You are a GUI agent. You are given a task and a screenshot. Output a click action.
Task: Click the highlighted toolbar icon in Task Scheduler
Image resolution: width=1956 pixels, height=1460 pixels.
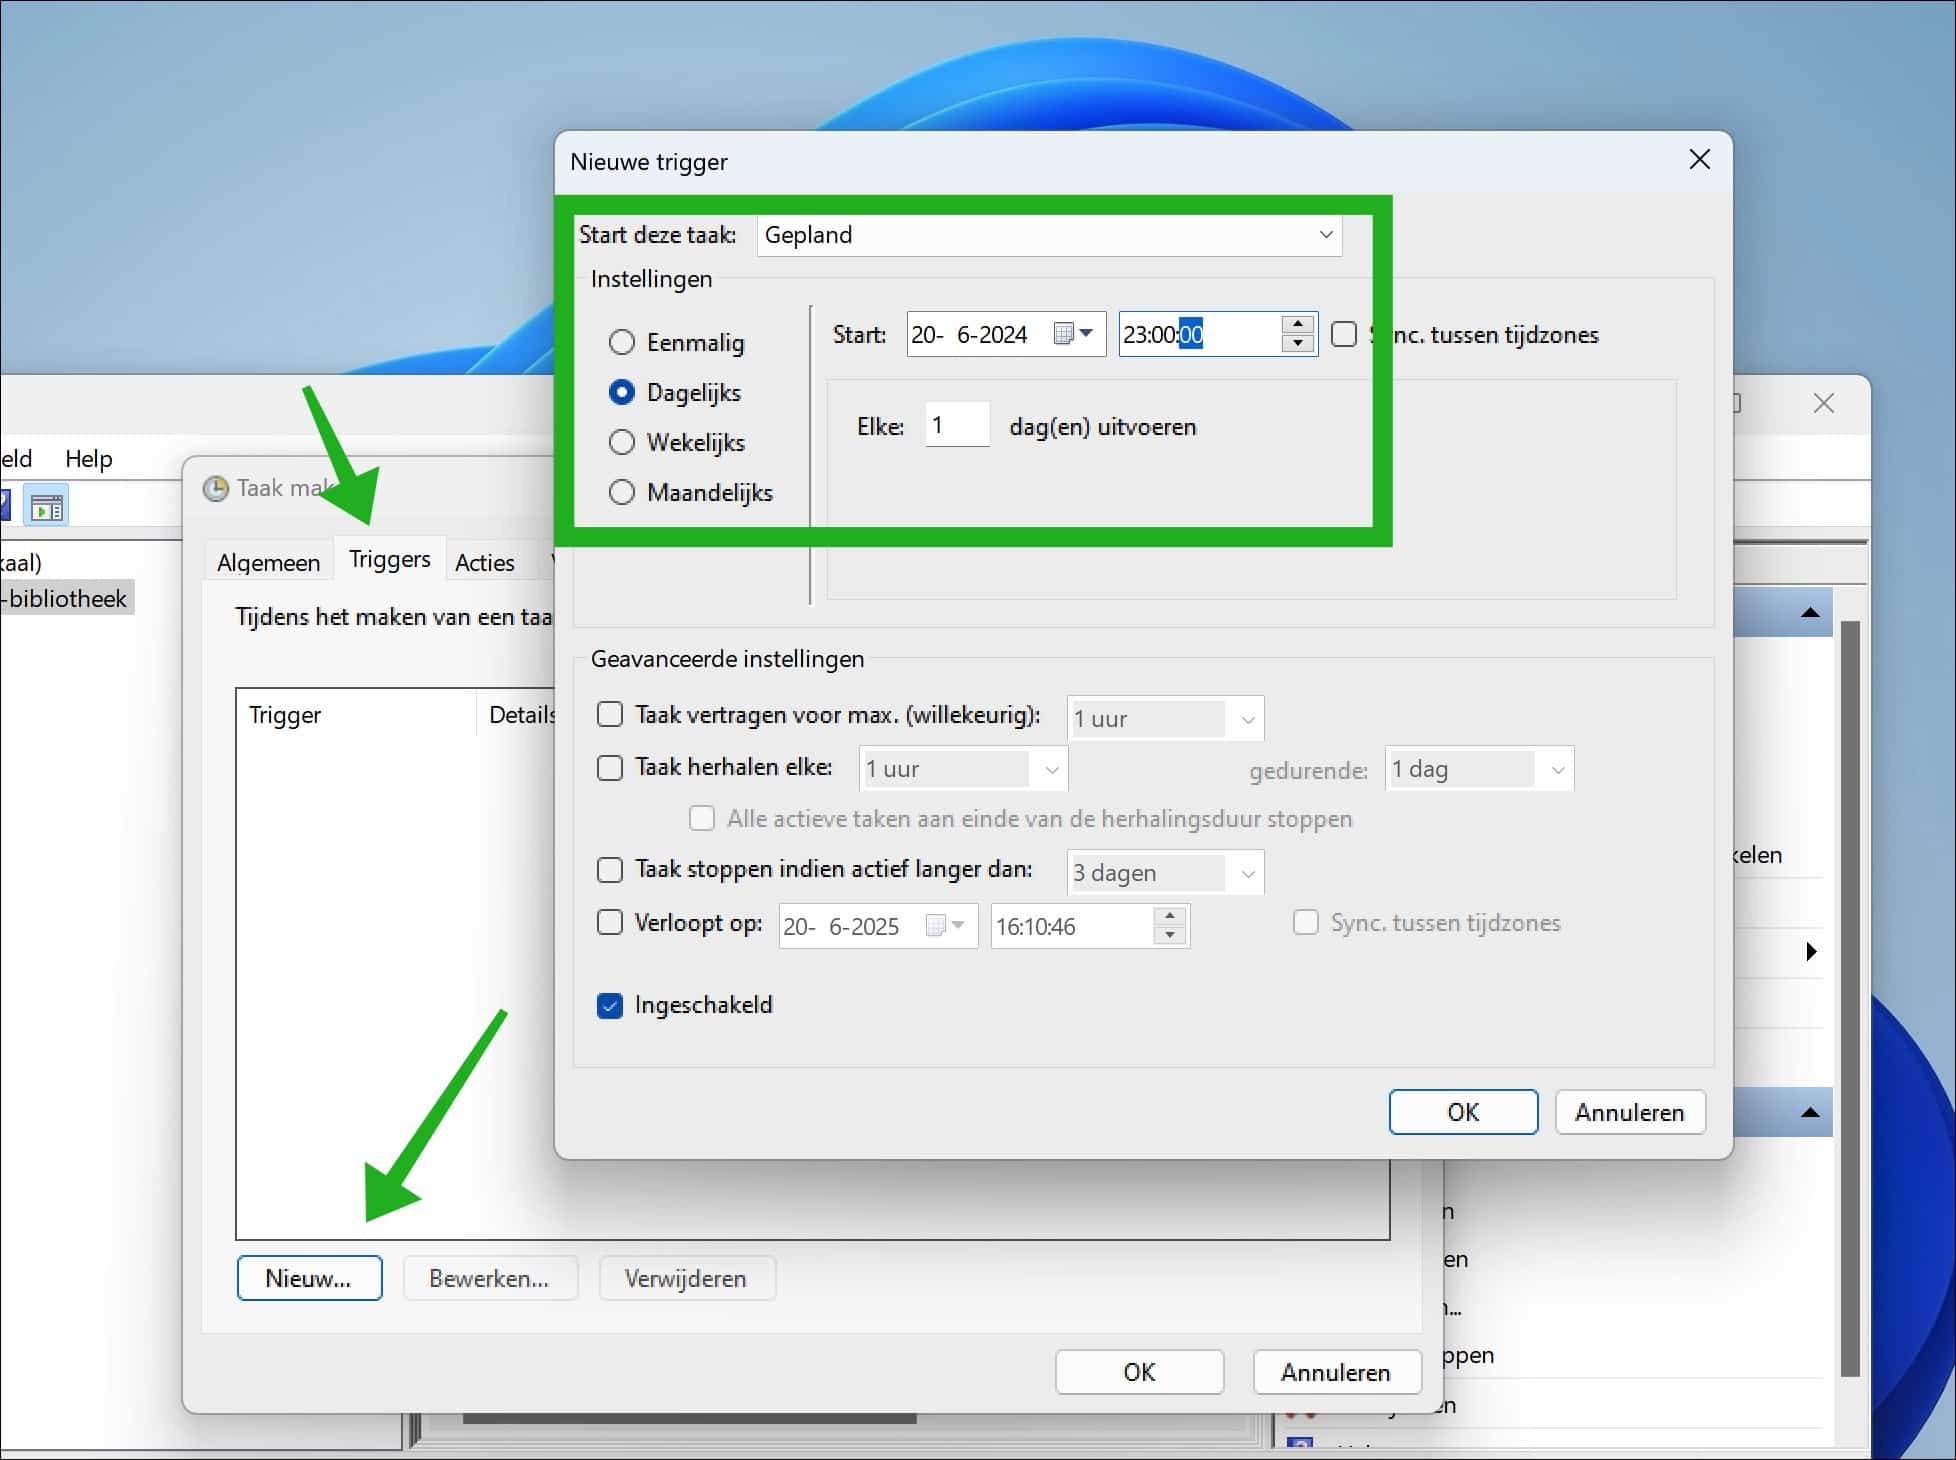(x=44, y=505)
